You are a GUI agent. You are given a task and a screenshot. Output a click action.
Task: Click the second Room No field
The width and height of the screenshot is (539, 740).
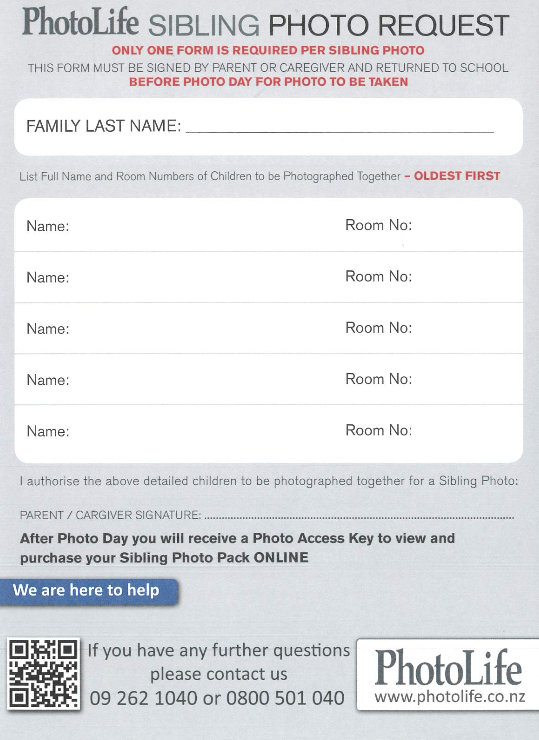click(465, 277)
